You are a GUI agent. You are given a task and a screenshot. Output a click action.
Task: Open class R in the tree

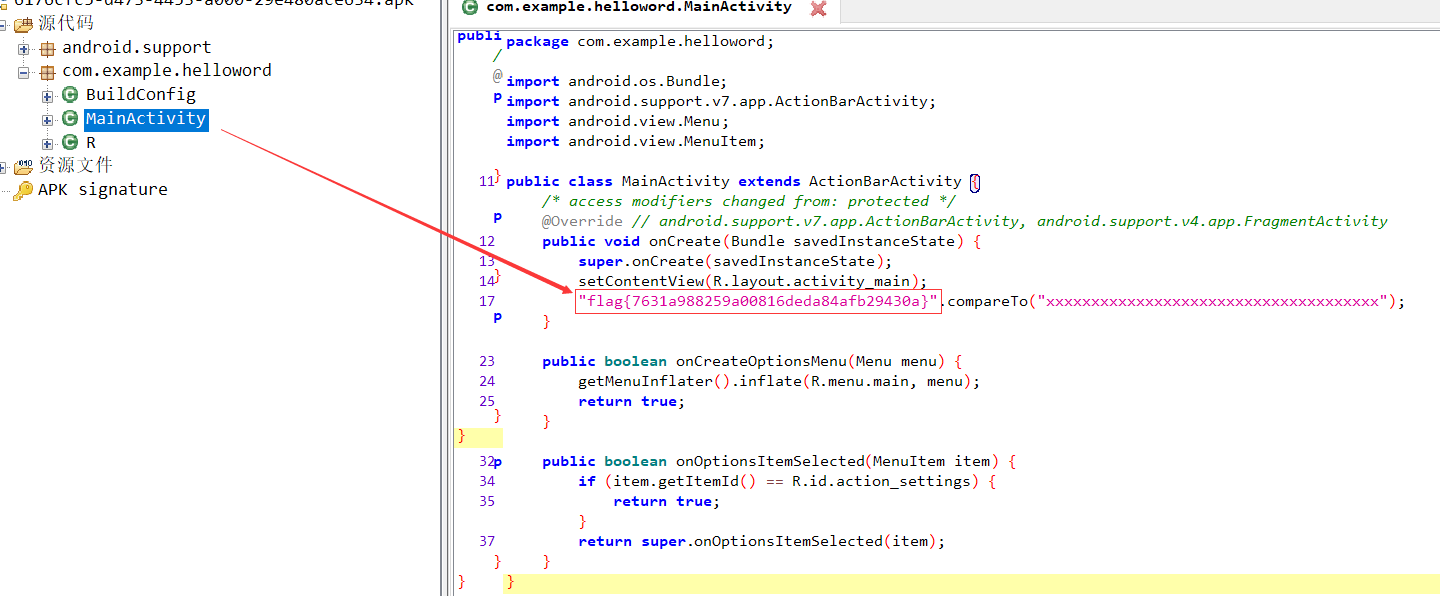(x=91, y=143)
